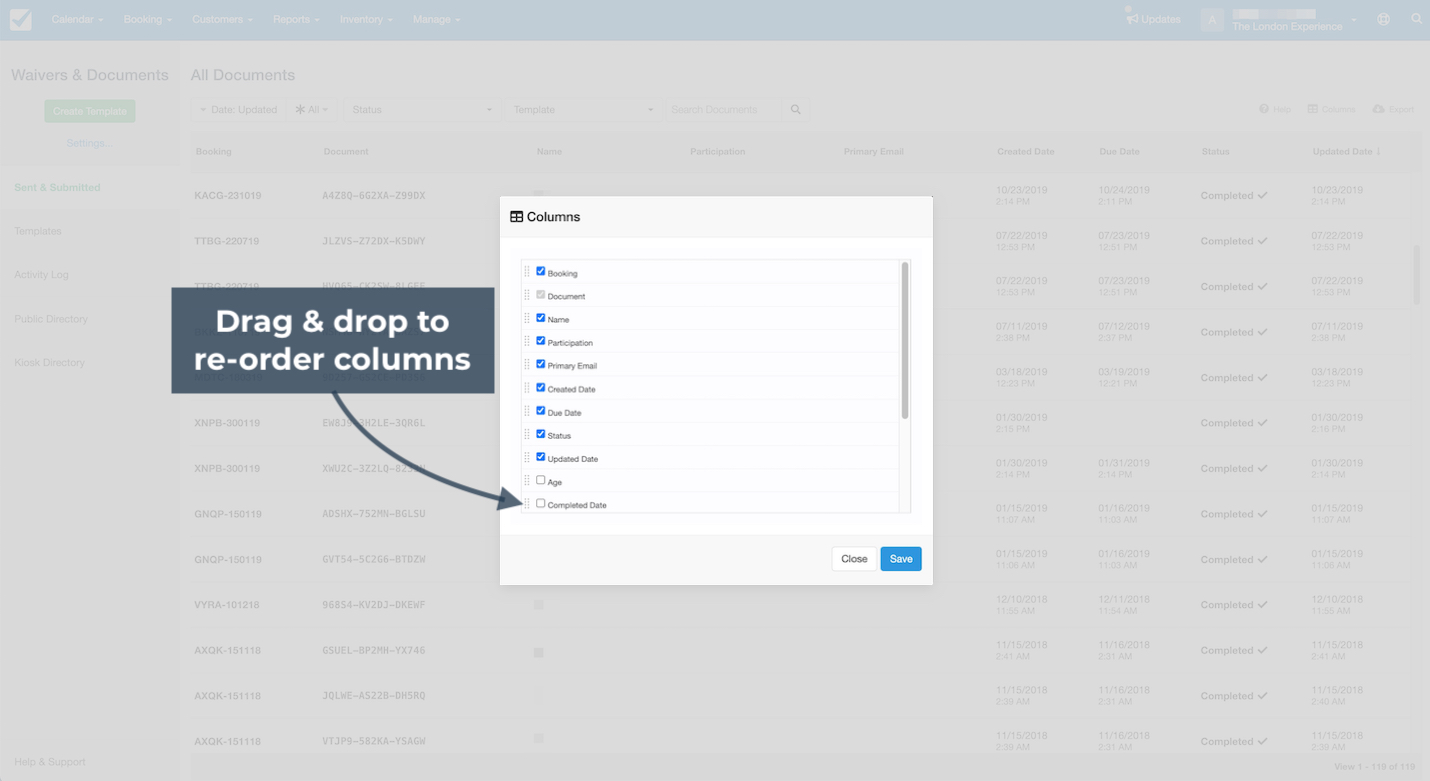Open the Date: Updated filter dropdown
The image size is (1430, 781).
[238, 110]
